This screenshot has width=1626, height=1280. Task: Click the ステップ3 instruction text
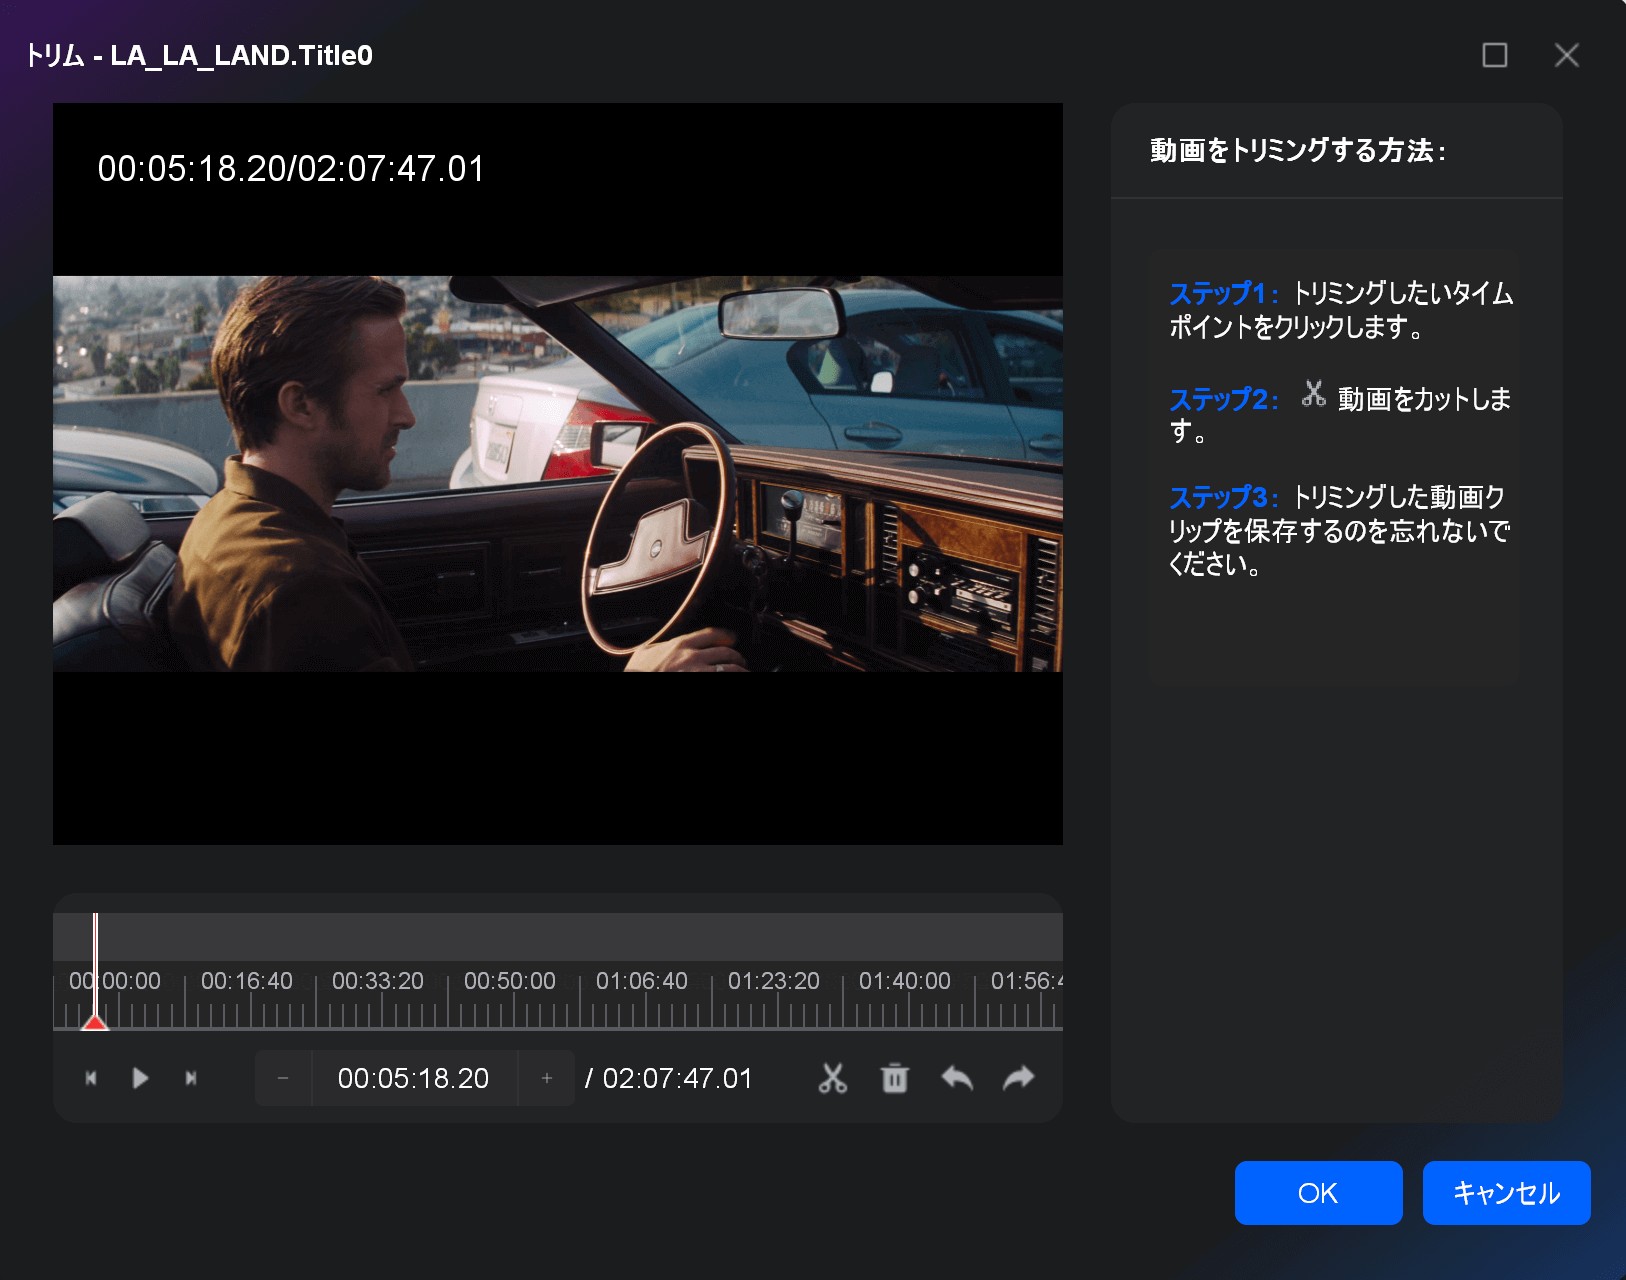pos(1339,530)
